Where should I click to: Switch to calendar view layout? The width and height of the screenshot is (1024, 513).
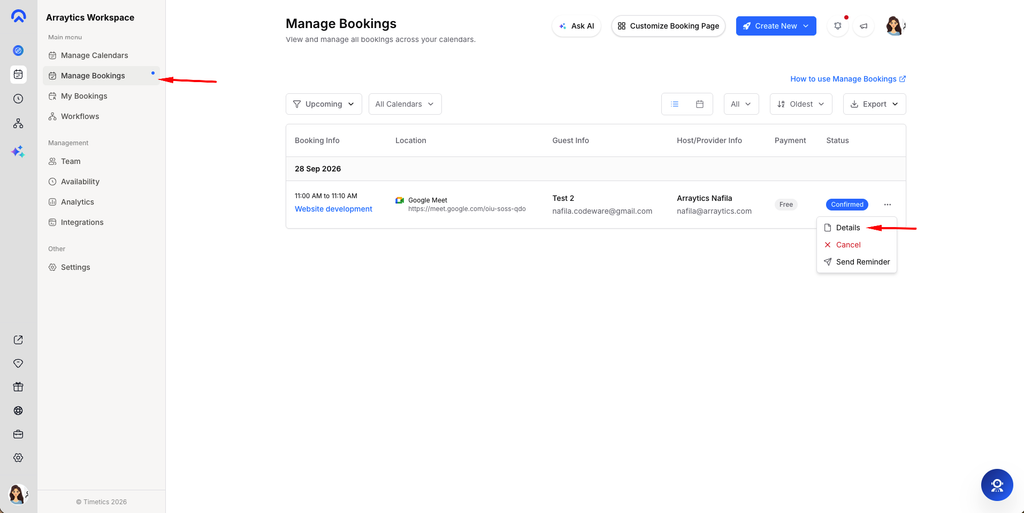point(699,104)
